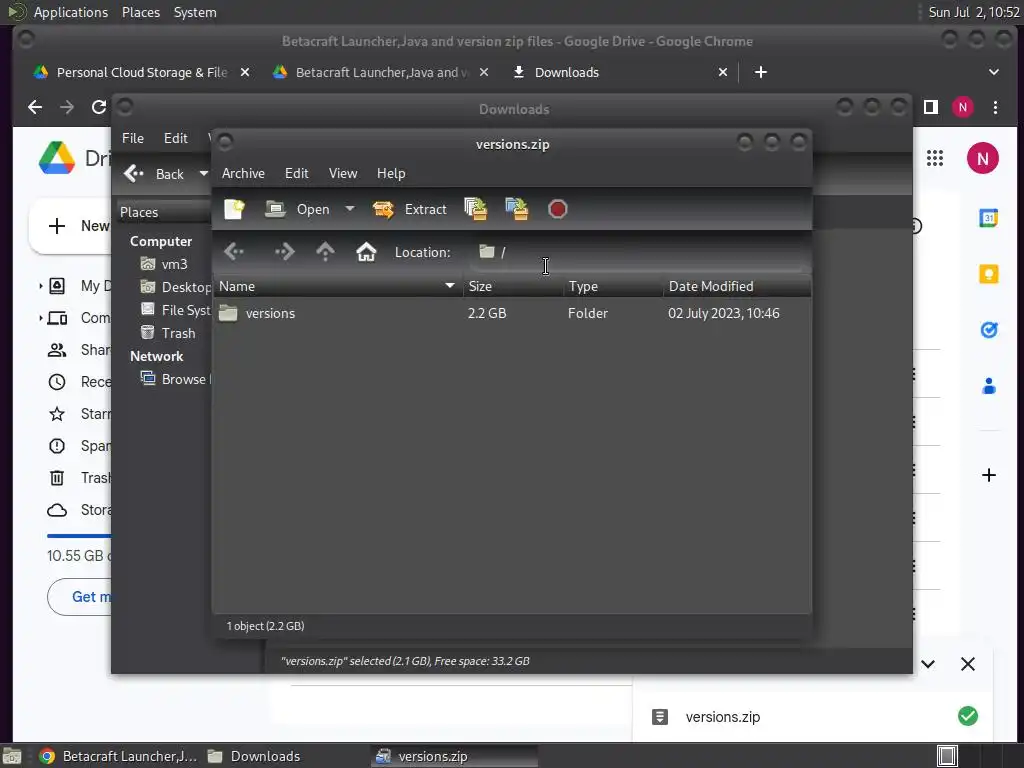Click the 2.2 GB size cell

click(487, 313)
